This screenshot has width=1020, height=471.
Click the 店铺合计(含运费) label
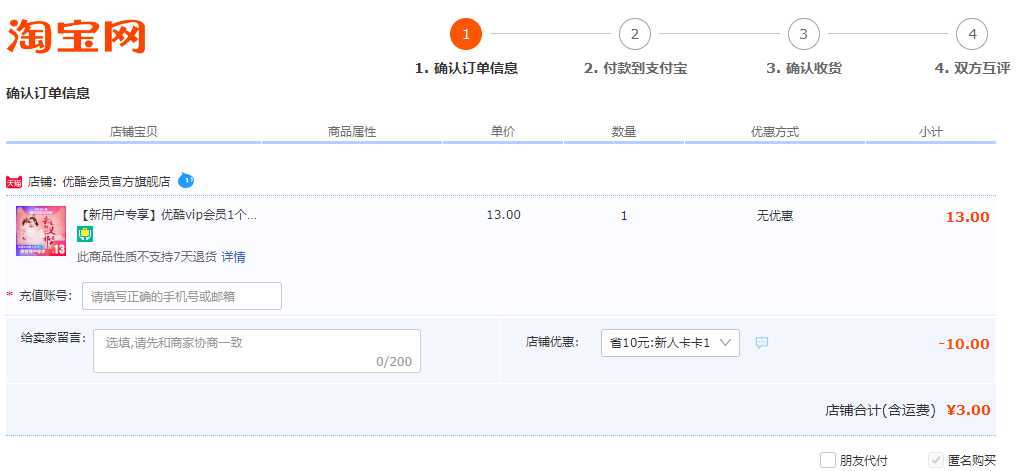(880, 410)
